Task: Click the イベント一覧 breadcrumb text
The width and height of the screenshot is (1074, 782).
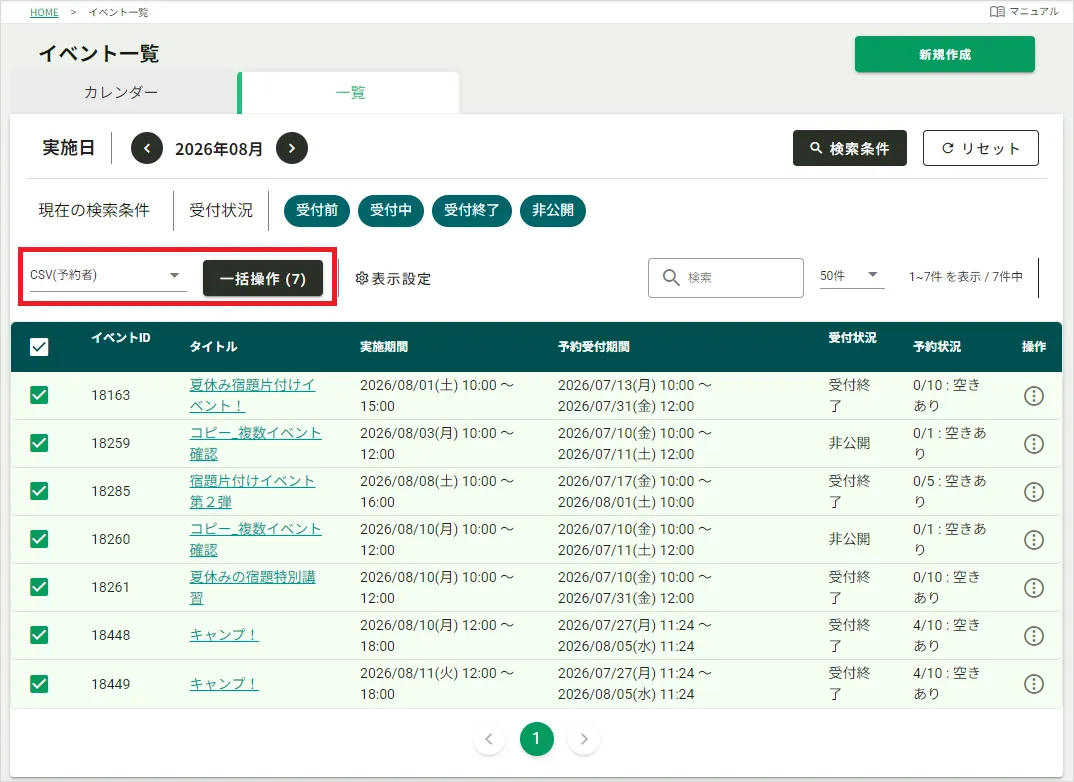Action: click(x=118, y=12)
